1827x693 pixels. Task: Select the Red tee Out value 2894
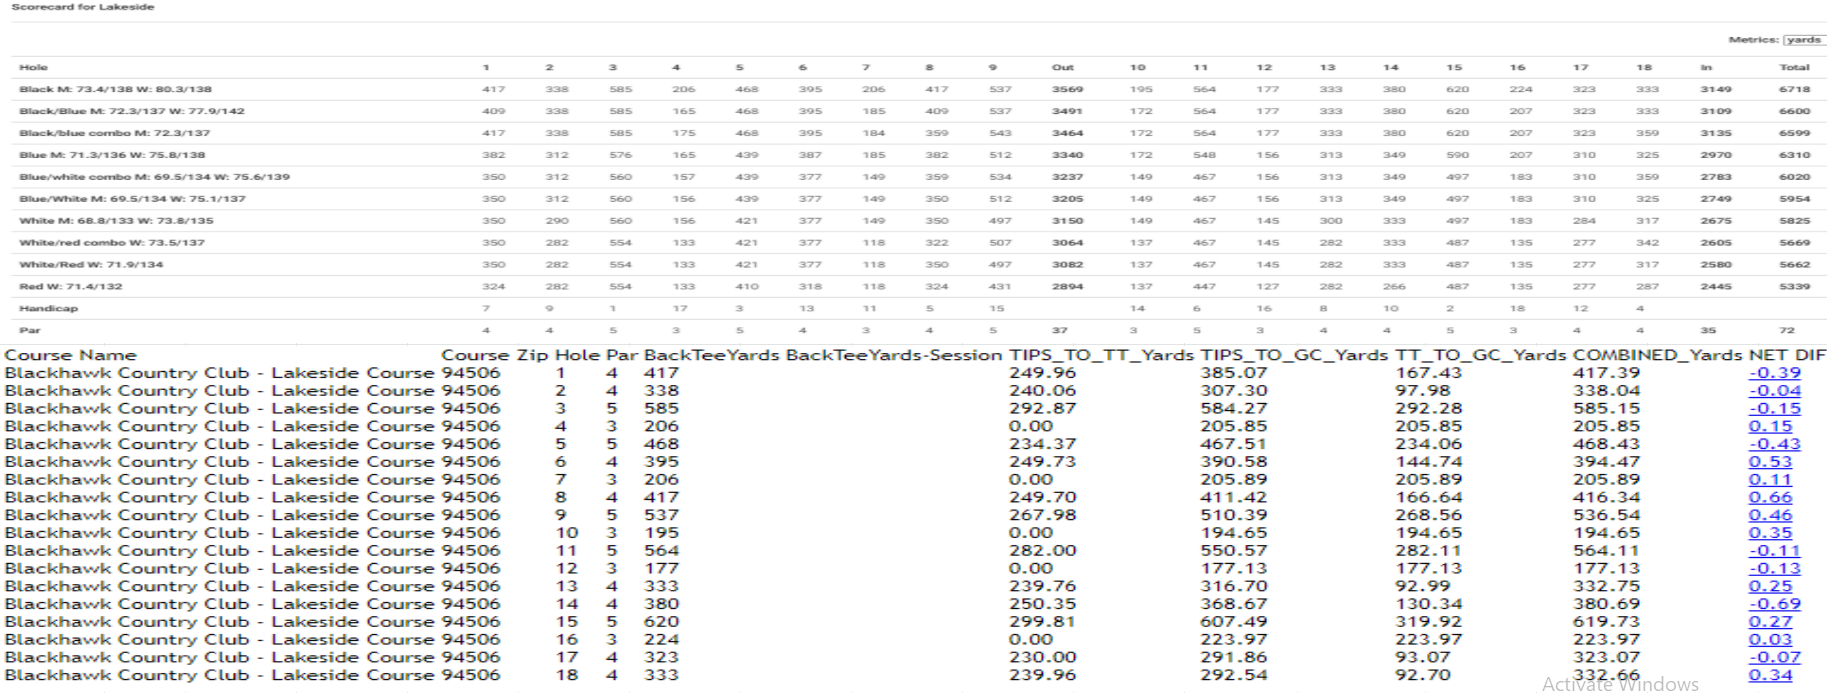point(1067,287)
